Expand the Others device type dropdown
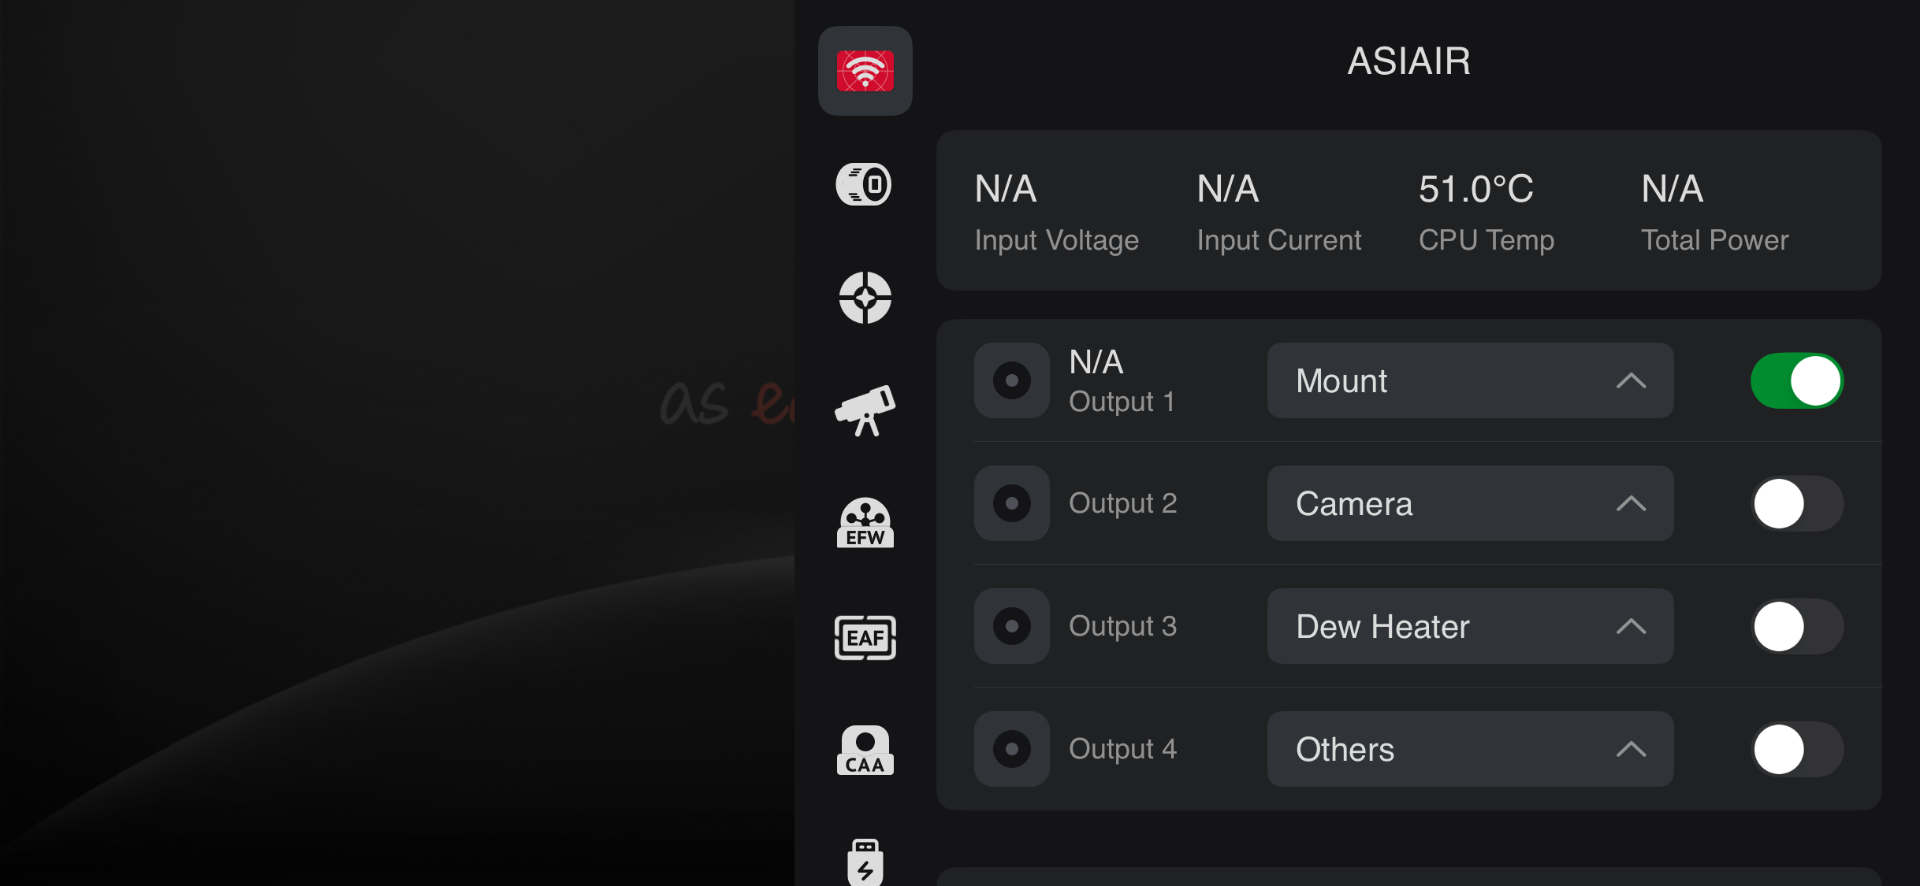1920x886 pixels. (x=1470, y=750)
